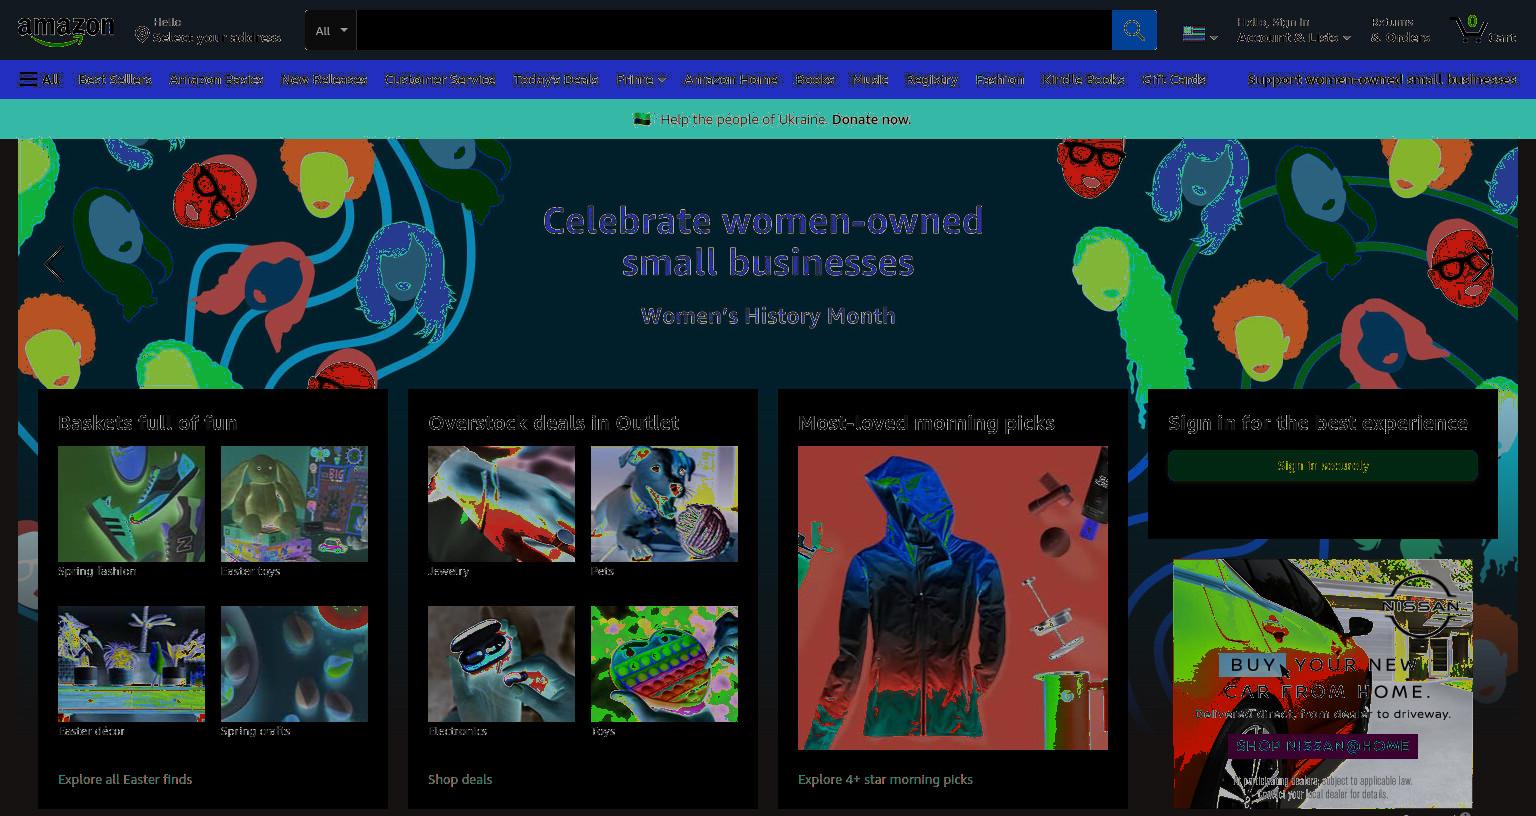1536x816 pixels.
Task: Open the Easter toys bunny thumbnail
Action: 294,504
